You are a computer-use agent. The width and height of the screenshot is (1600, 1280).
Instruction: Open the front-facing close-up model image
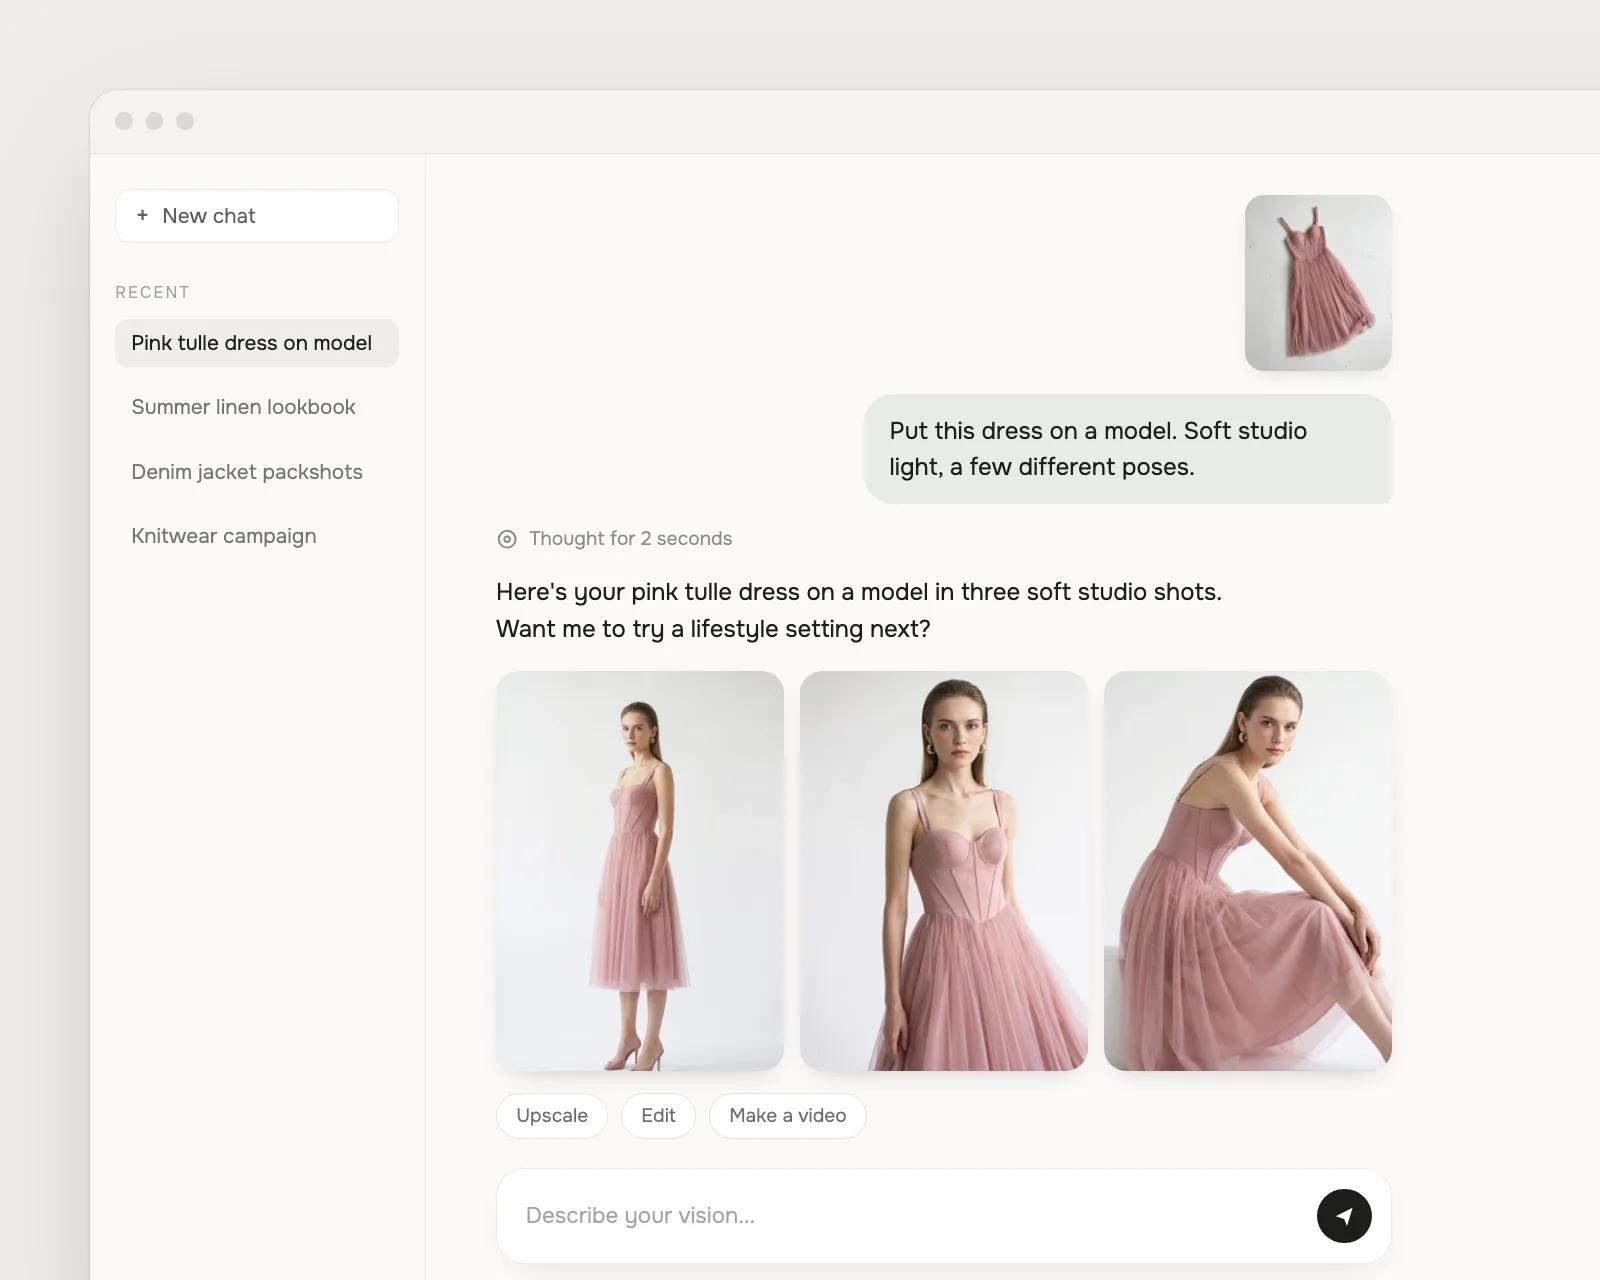pos(944,871)
